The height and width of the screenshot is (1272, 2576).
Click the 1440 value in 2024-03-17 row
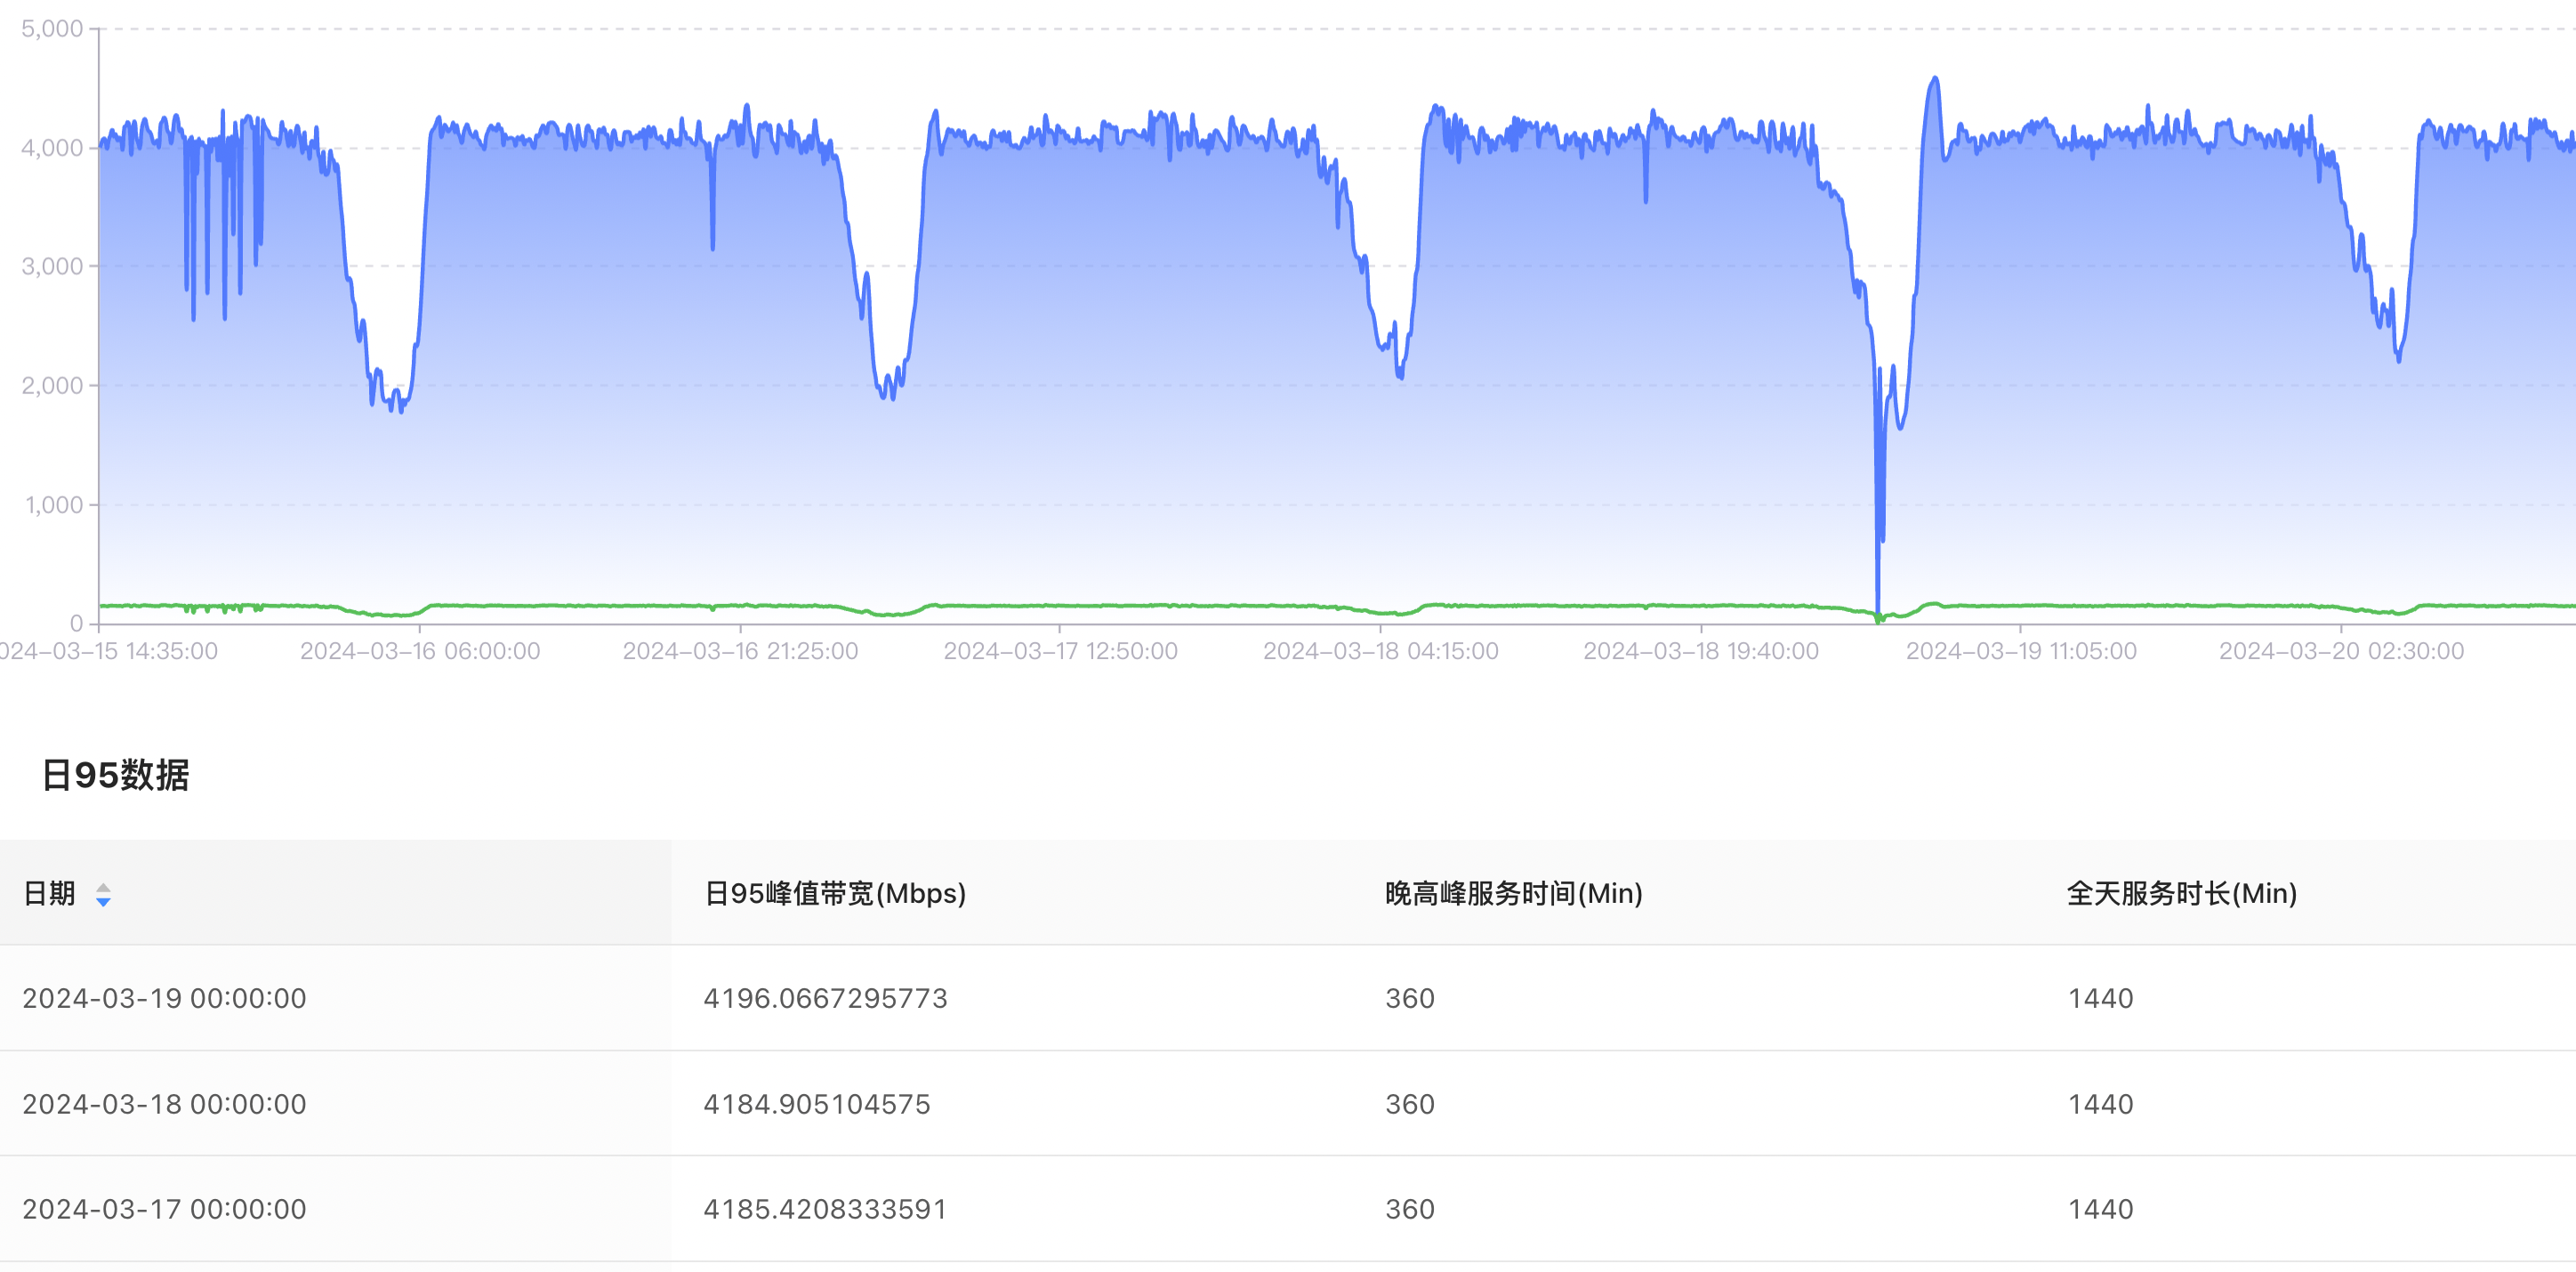pos(2100,1209)
